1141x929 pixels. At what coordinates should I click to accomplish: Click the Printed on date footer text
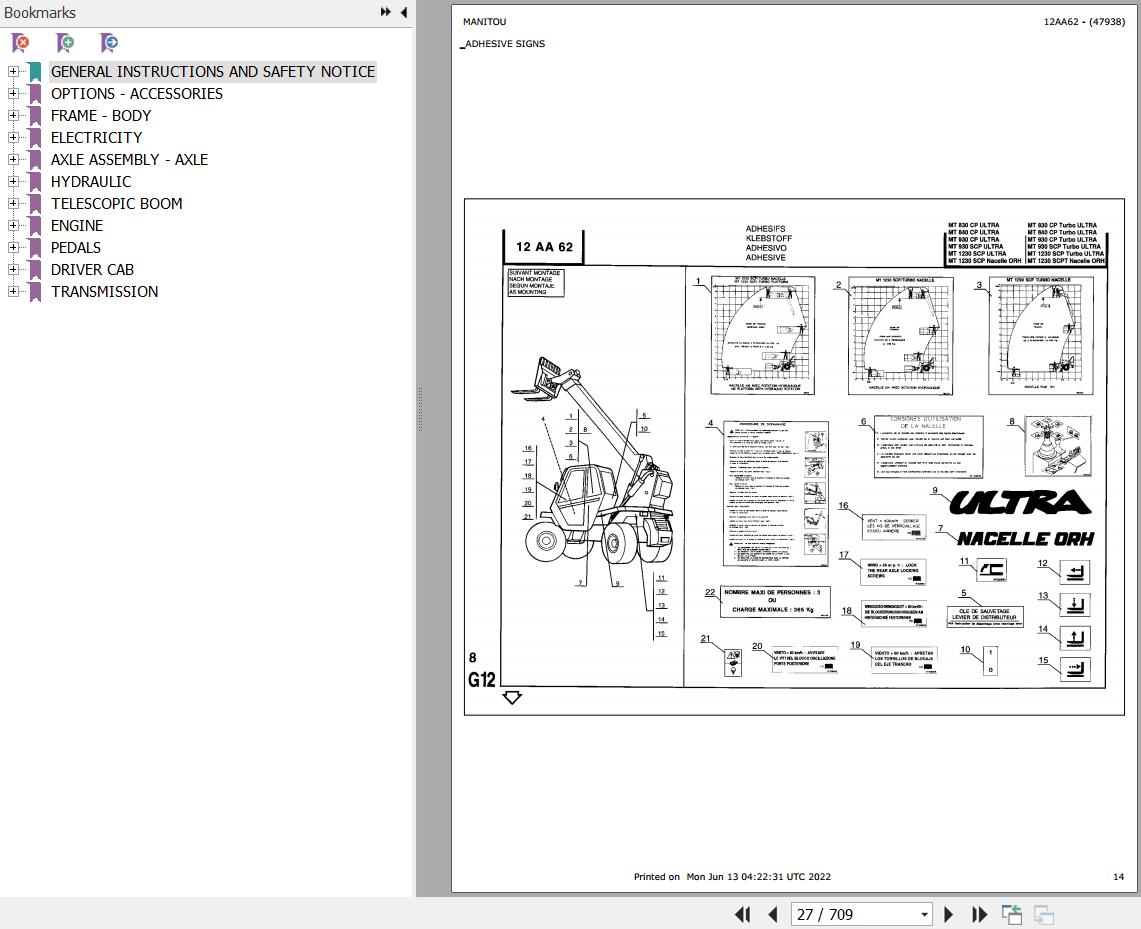pyautogui.click(x=732, y=877)
